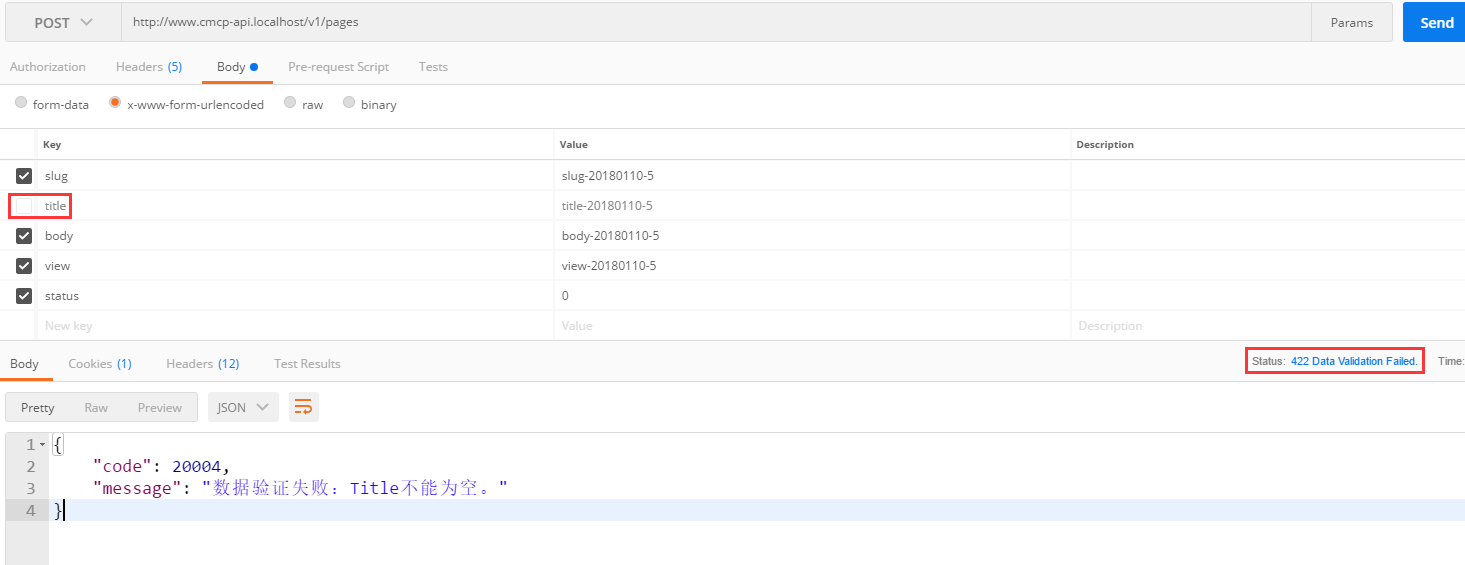
Task: View the Test Results tab
Action: pos(307,364)
